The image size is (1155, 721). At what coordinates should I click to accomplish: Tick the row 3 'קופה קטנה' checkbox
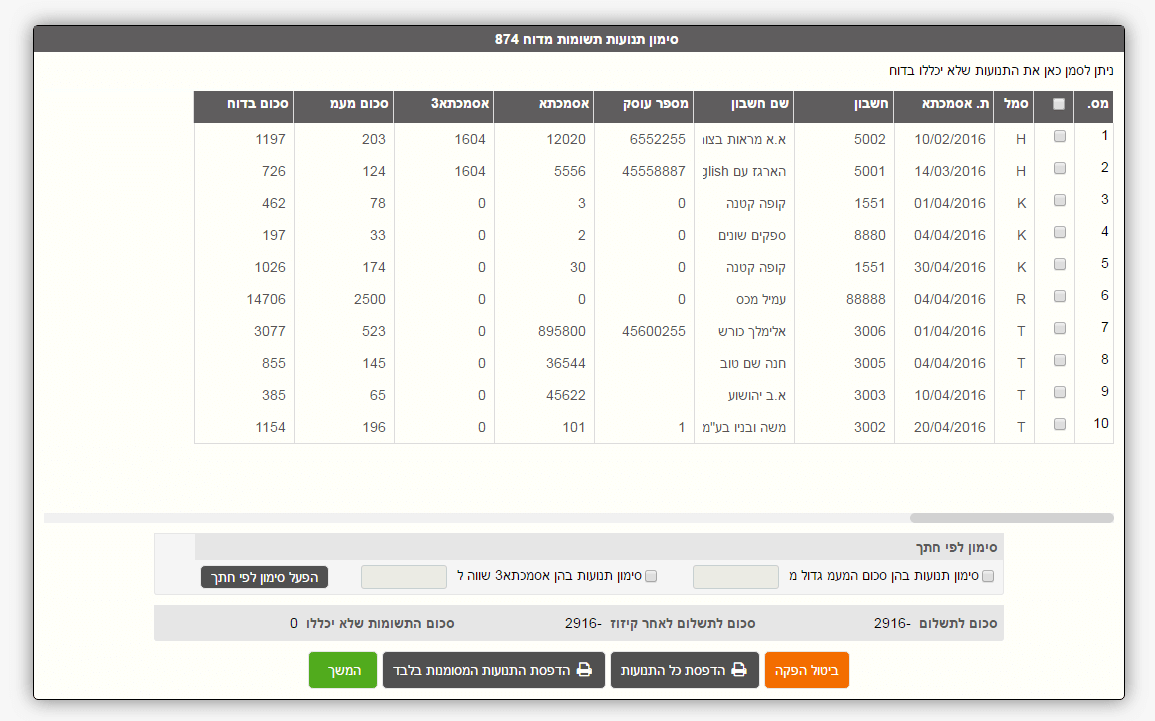tap(1059, 200)
